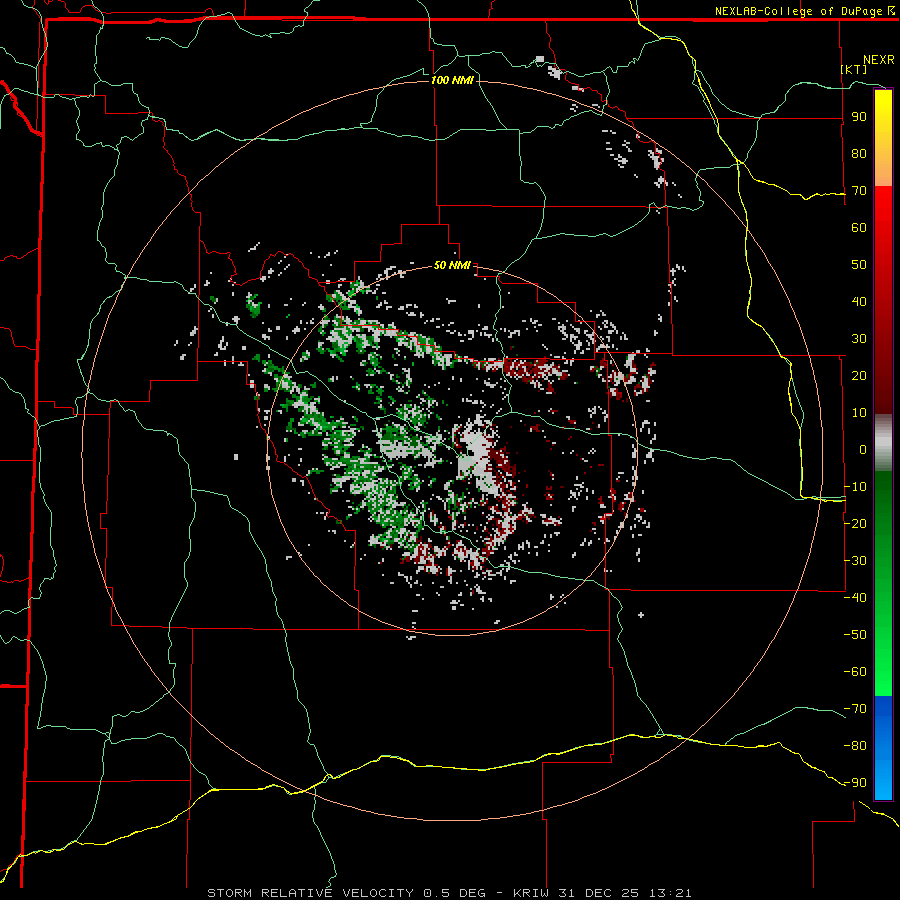The width and height of the screenshot is (900, 900).
Task: Click the positive 70 knot scale label
Action: point(859,191)
